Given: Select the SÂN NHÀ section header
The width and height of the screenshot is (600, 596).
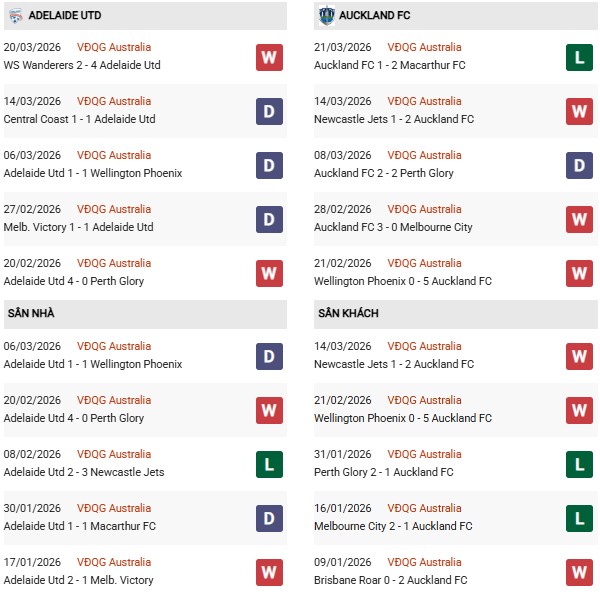Looking at the screenshot, I should click(30, 314).
